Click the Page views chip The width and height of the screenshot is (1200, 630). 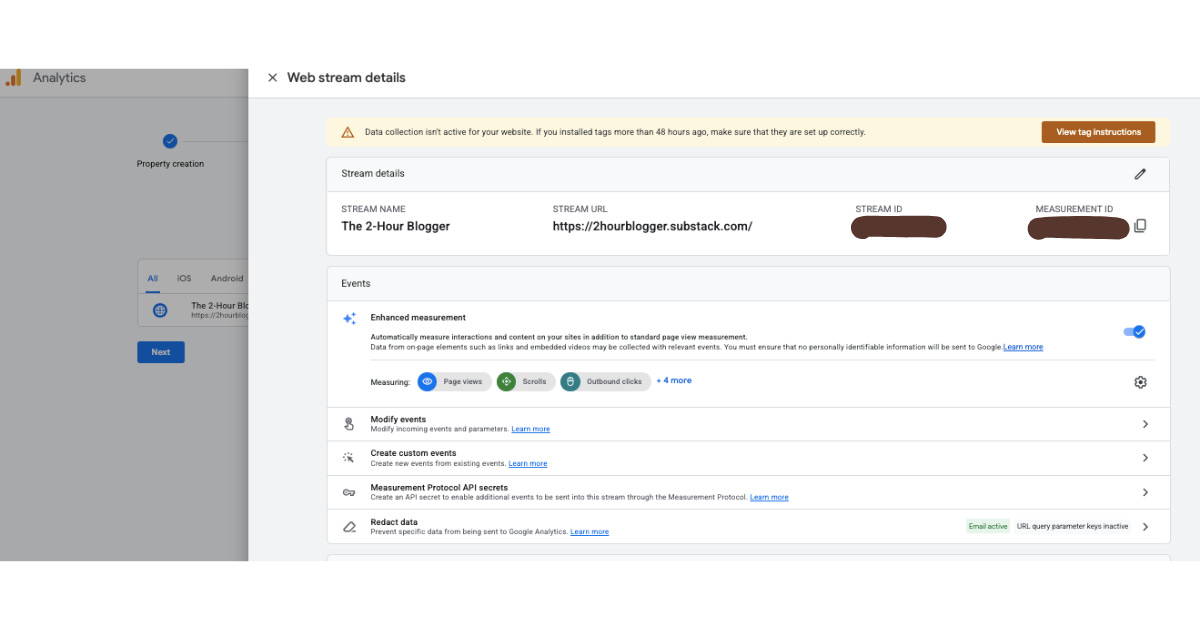(x=454, y=381)
